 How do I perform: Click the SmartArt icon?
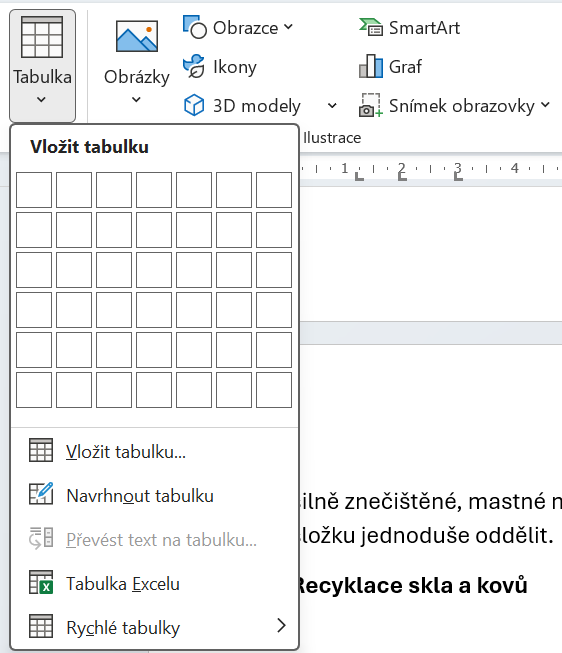pos(371,27)
